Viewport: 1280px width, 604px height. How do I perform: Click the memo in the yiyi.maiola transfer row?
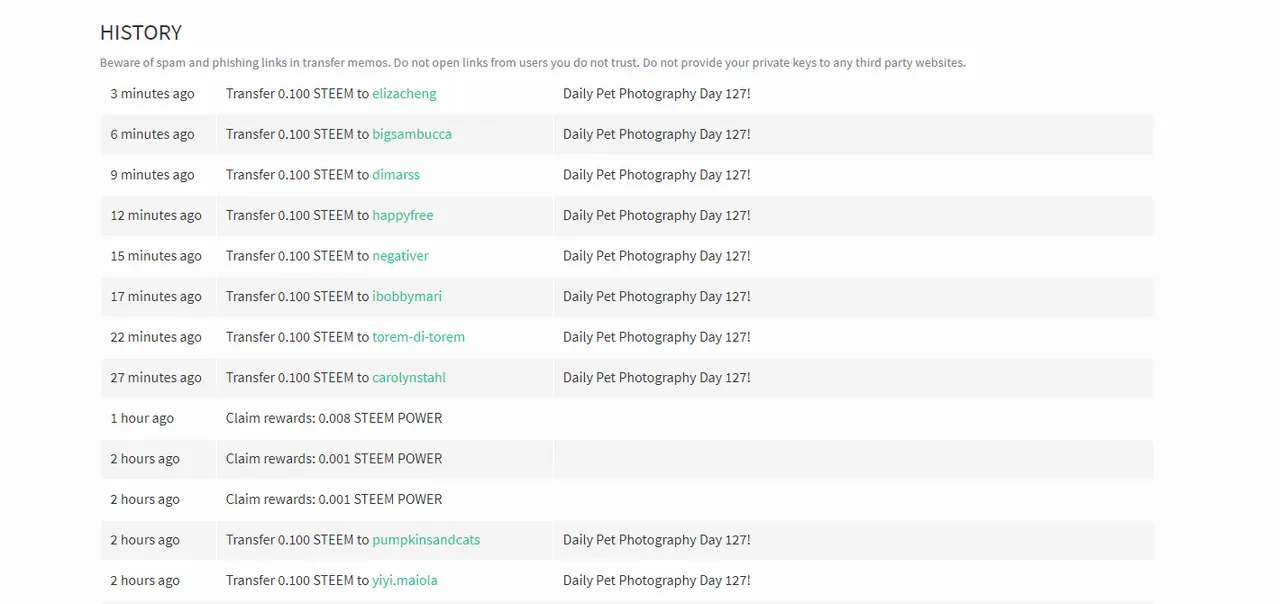pos(656,580)
